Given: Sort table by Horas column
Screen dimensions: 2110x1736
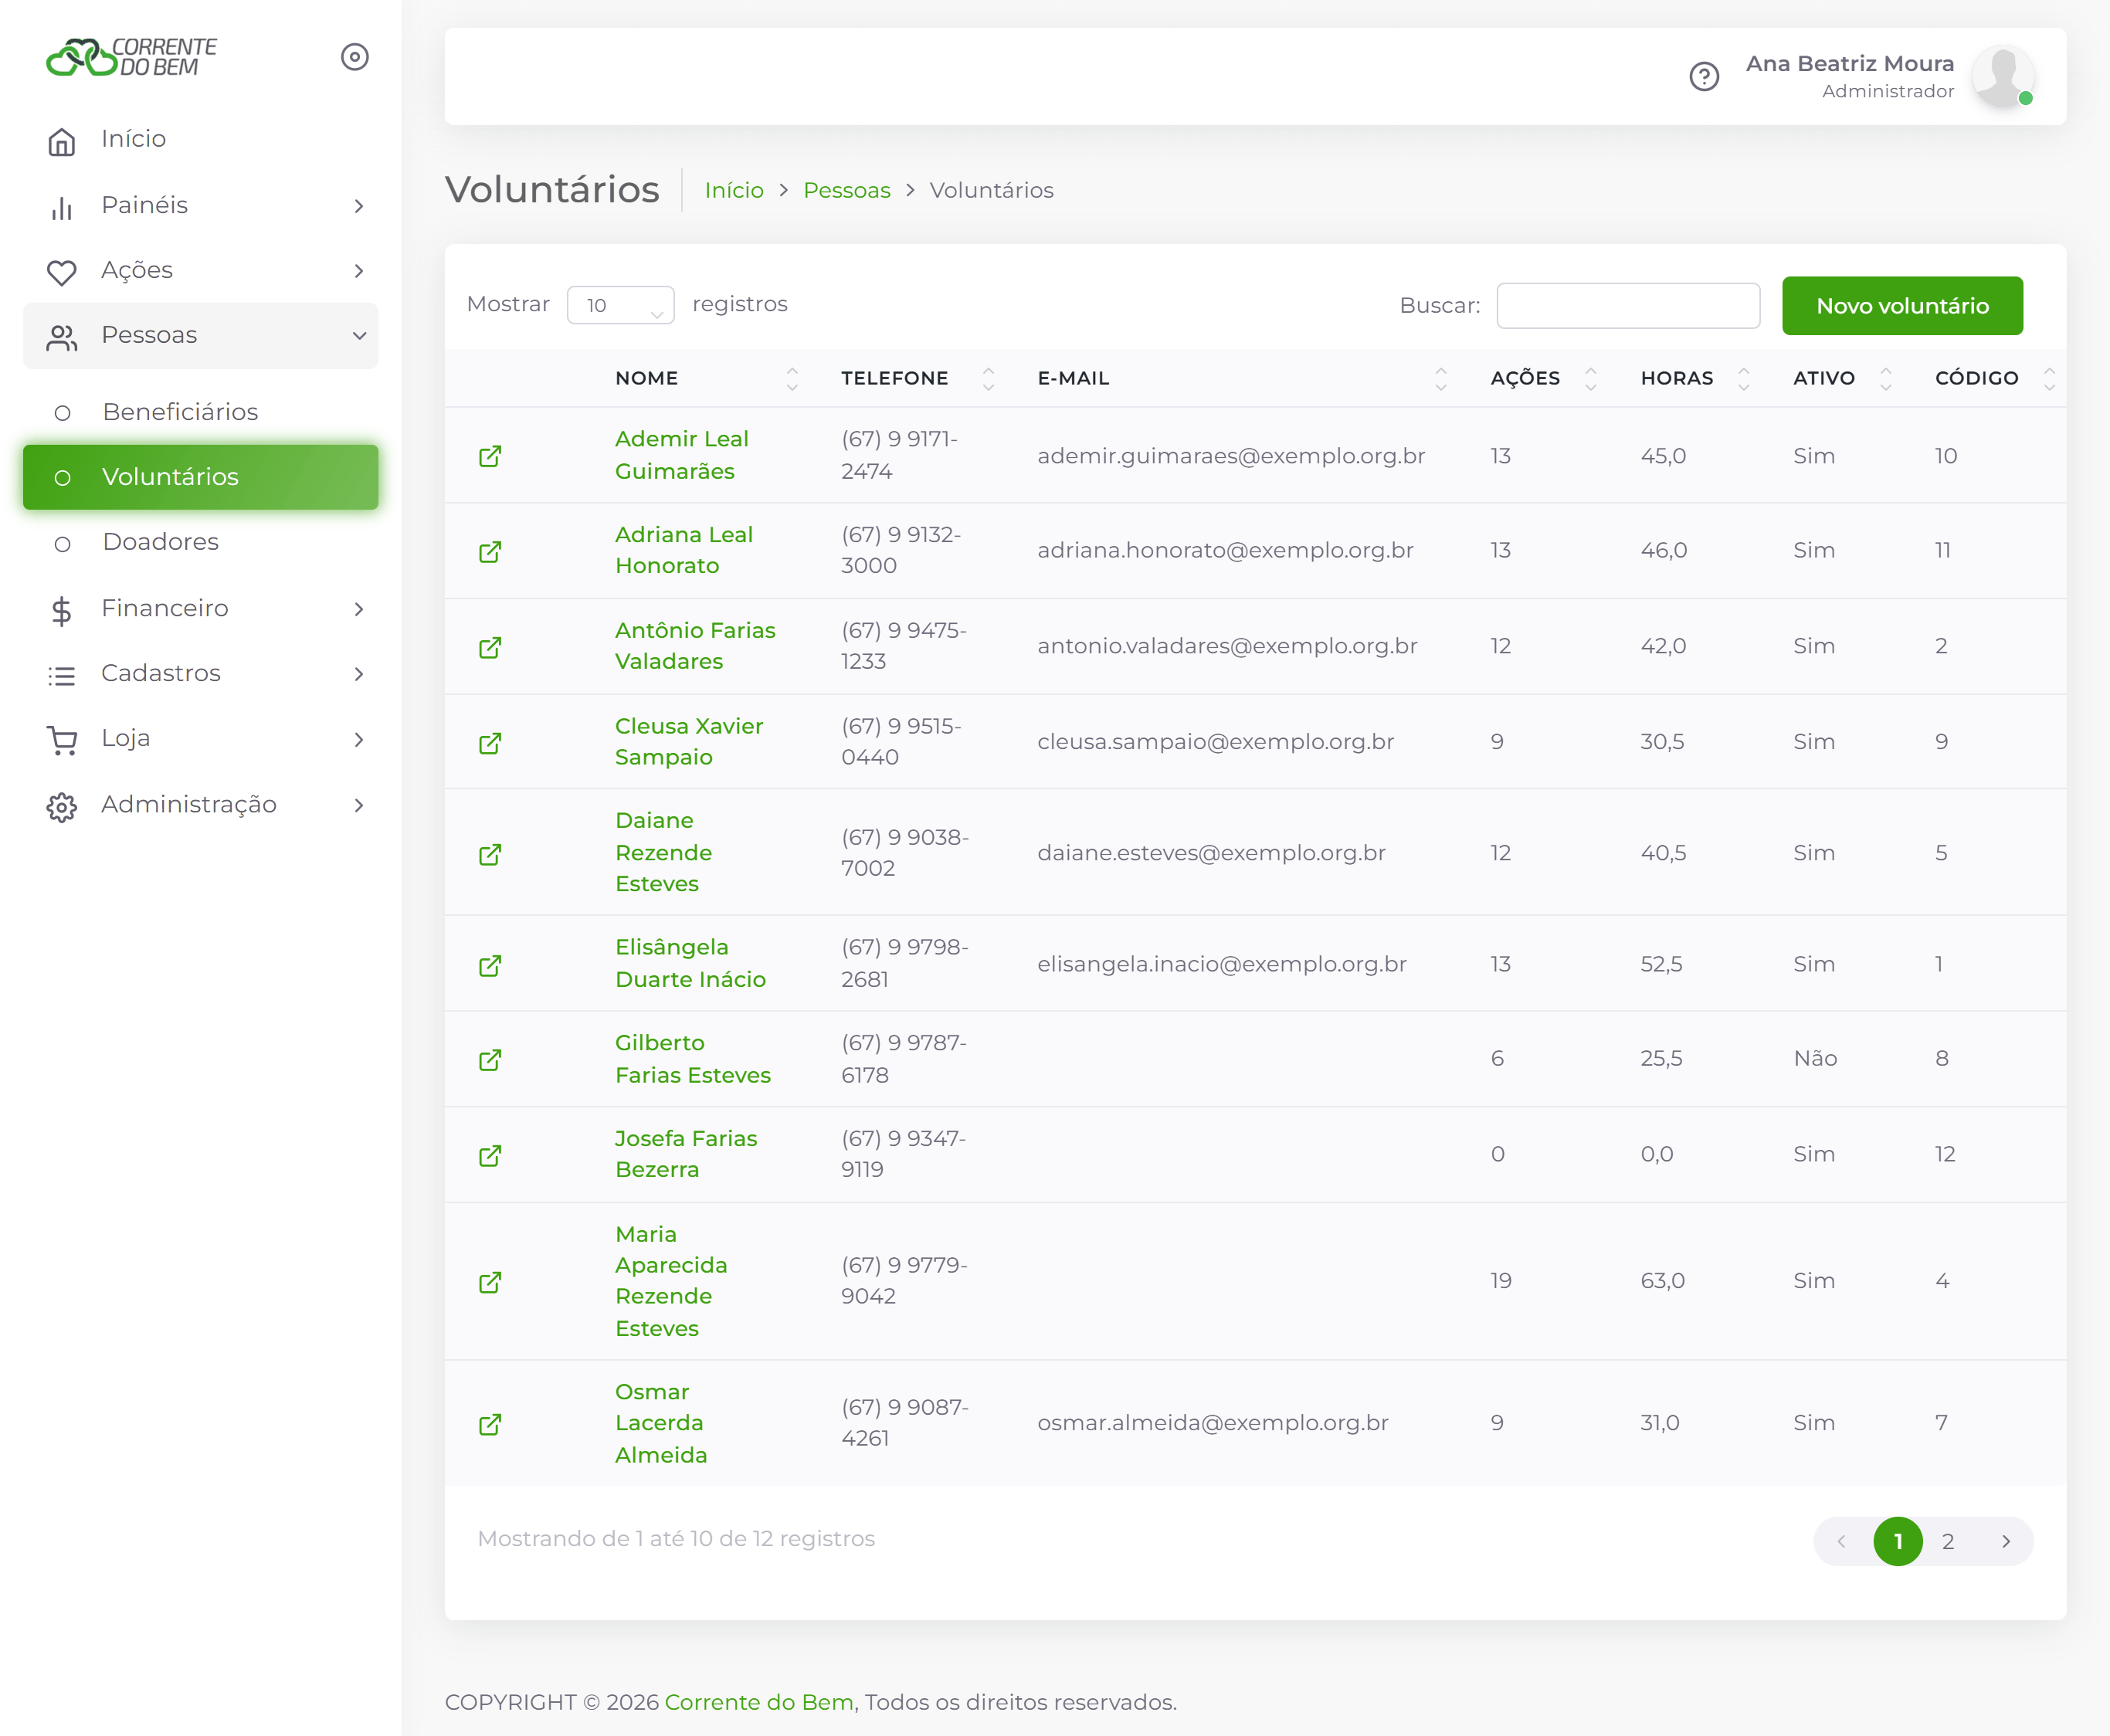Looking at the screenshot, I should (1695, 378).
